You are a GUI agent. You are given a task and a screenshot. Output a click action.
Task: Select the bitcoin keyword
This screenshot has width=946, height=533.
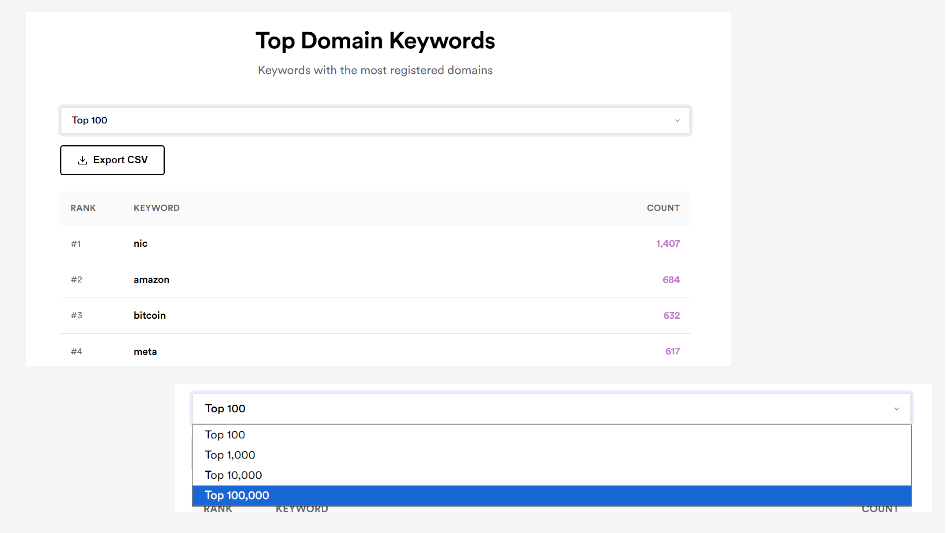point(149,316)
